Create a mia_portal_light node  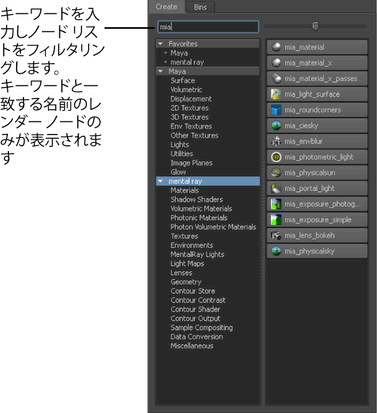coord(317,188)
